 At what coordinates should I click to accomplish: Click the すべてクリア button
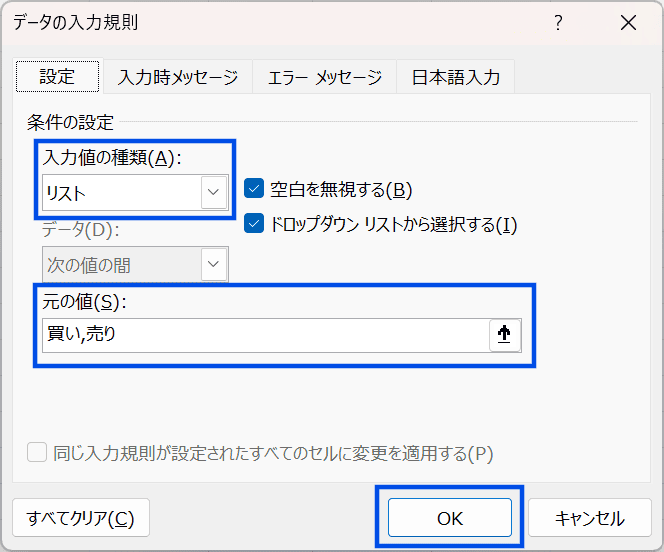click(x=80, y=518)
